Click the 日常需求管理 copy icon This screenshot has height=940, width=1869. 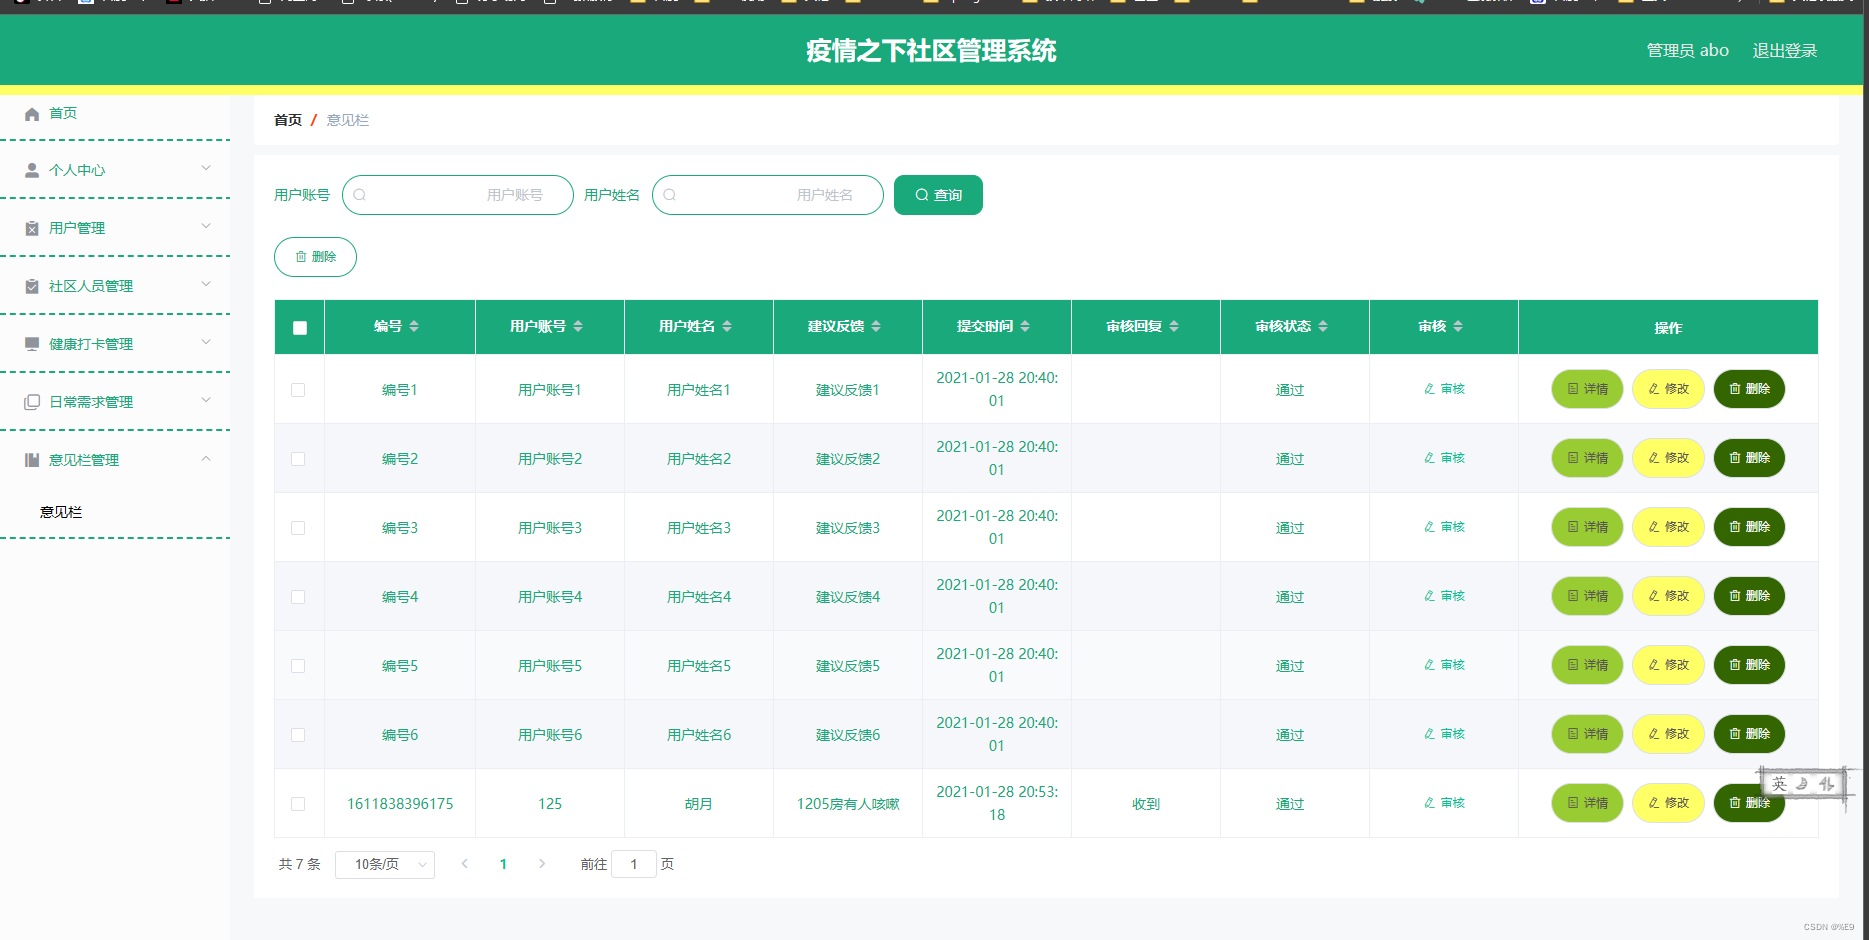click(x=32, y=402)
